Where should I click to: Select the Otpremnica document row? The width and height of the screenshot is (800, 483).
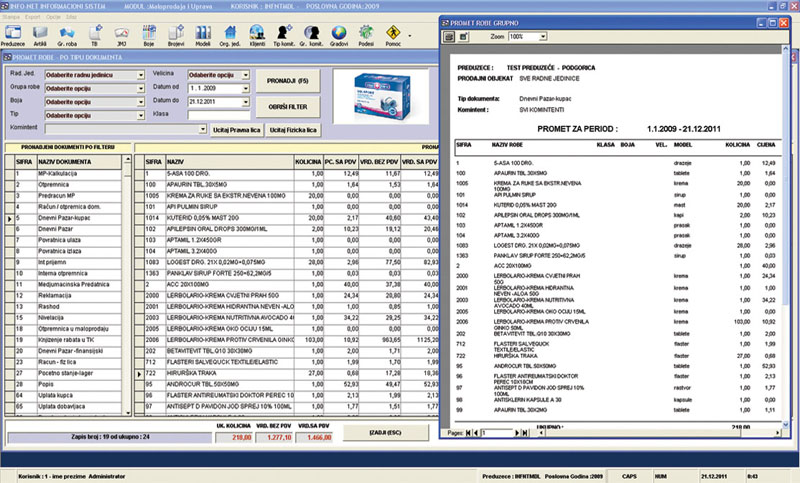(68, 185)
